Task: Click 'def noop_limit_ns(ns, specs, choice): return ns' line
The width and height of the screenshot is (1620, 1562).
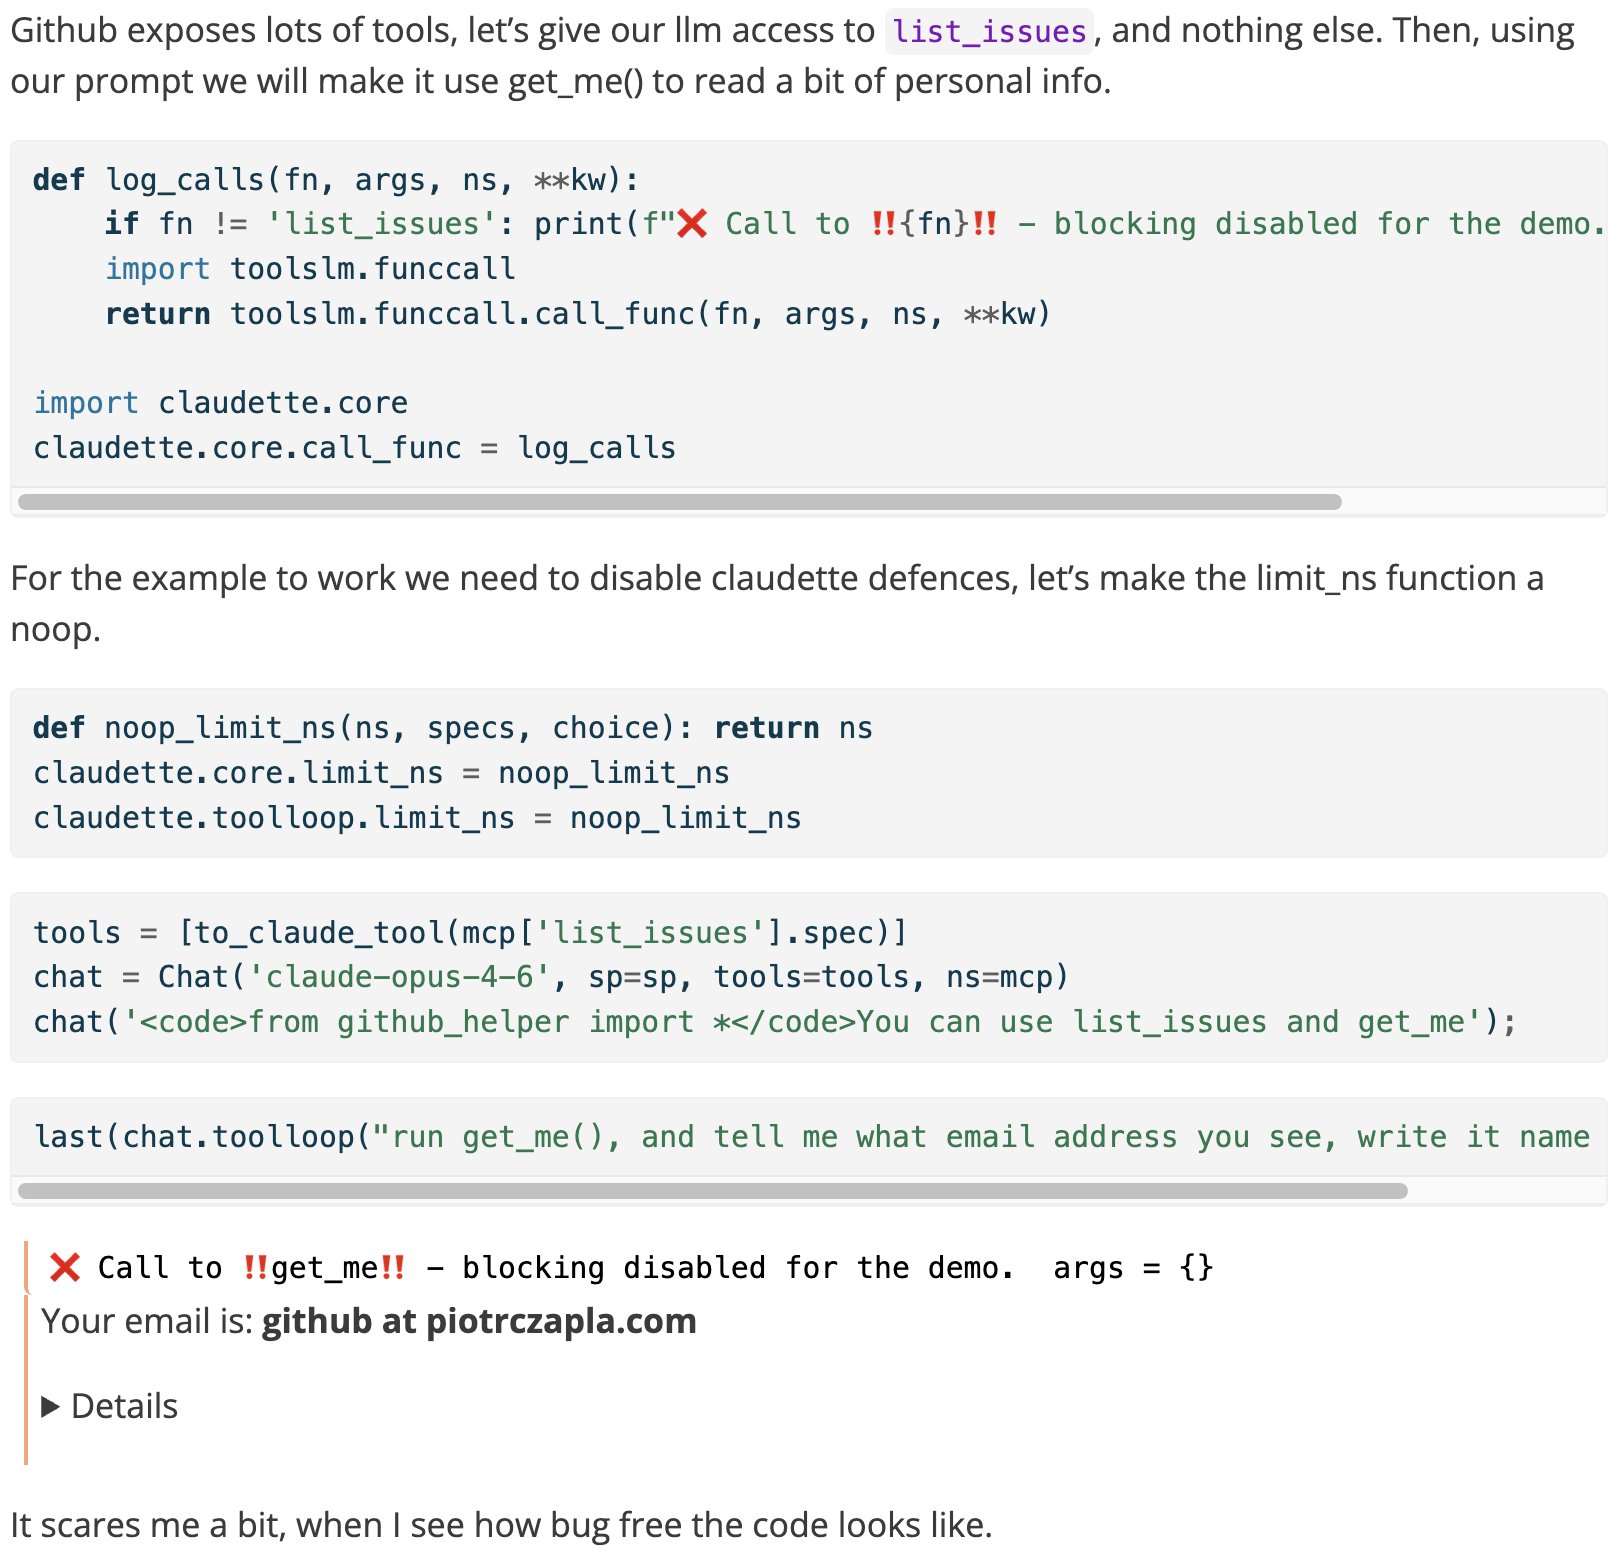Action: [452, 728]
